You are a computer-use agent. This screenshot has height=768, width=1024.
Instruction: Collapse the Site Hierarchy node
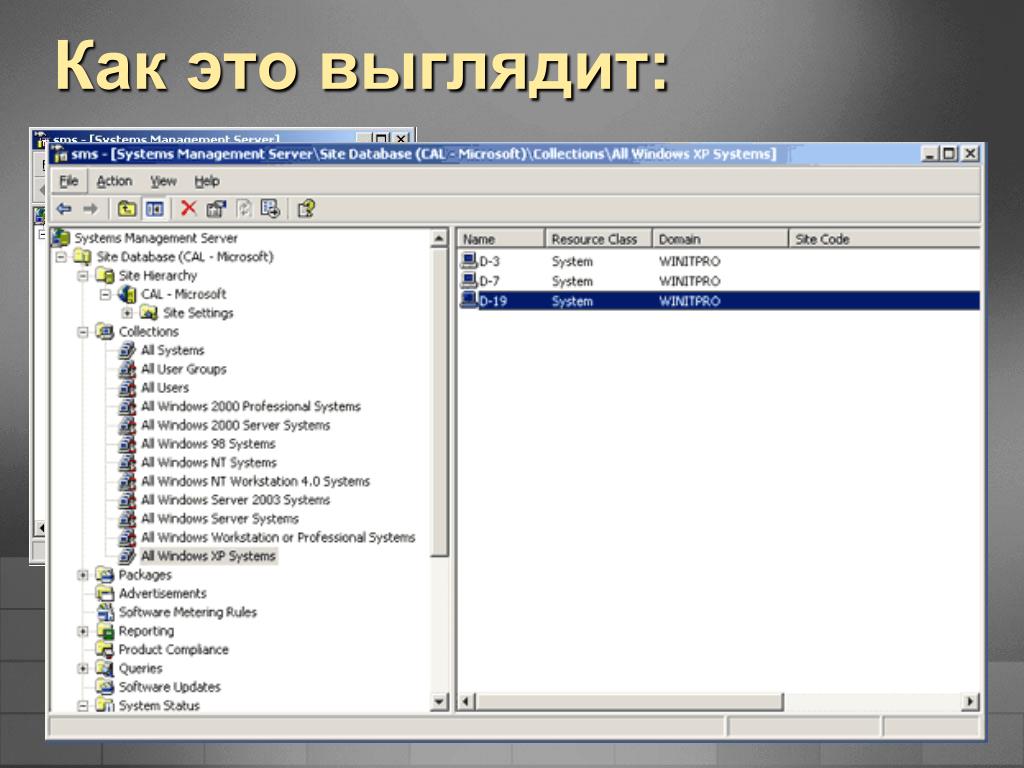(83, 276)
